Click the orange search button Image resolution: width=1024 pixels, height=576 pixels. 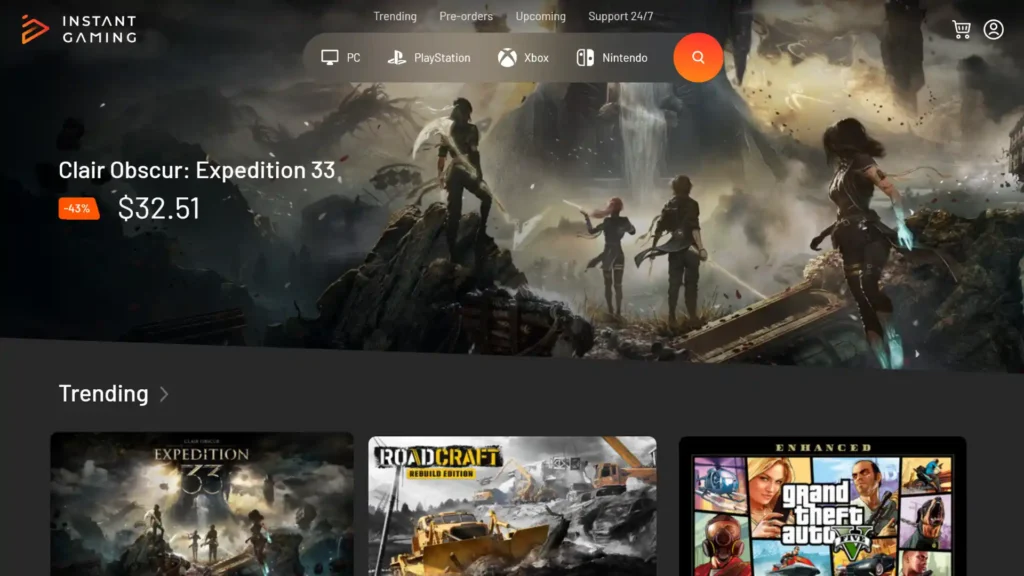pos(698,57)
